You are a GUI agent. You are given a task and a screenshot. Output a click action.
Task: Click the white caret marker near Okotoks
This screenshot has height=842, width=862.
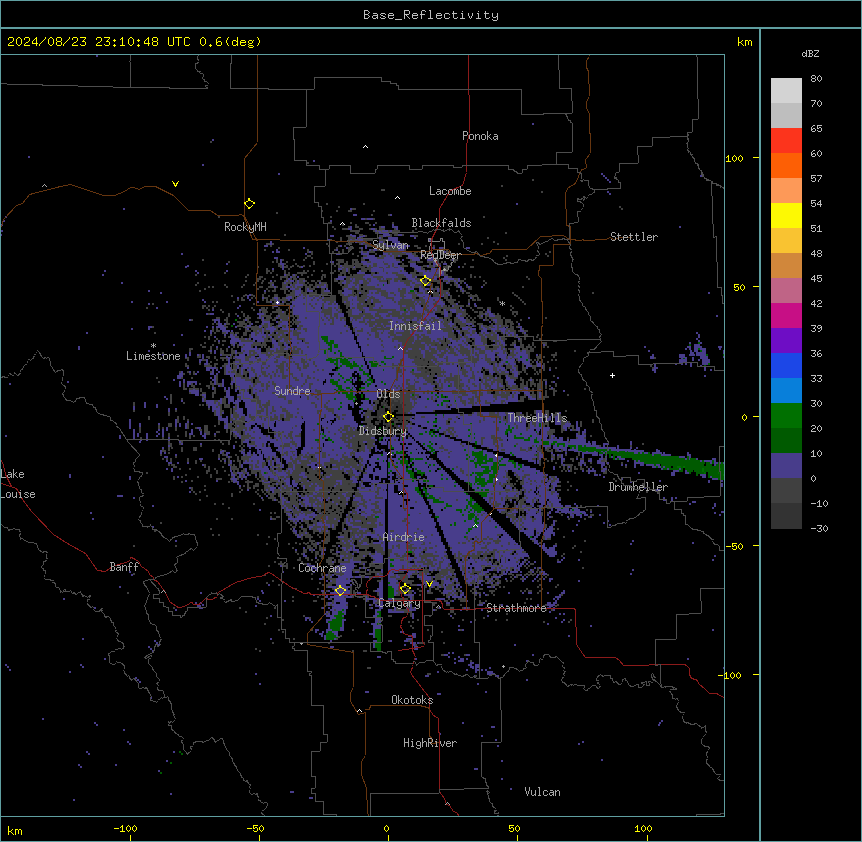pyautogui.click(x=359, y=711)
